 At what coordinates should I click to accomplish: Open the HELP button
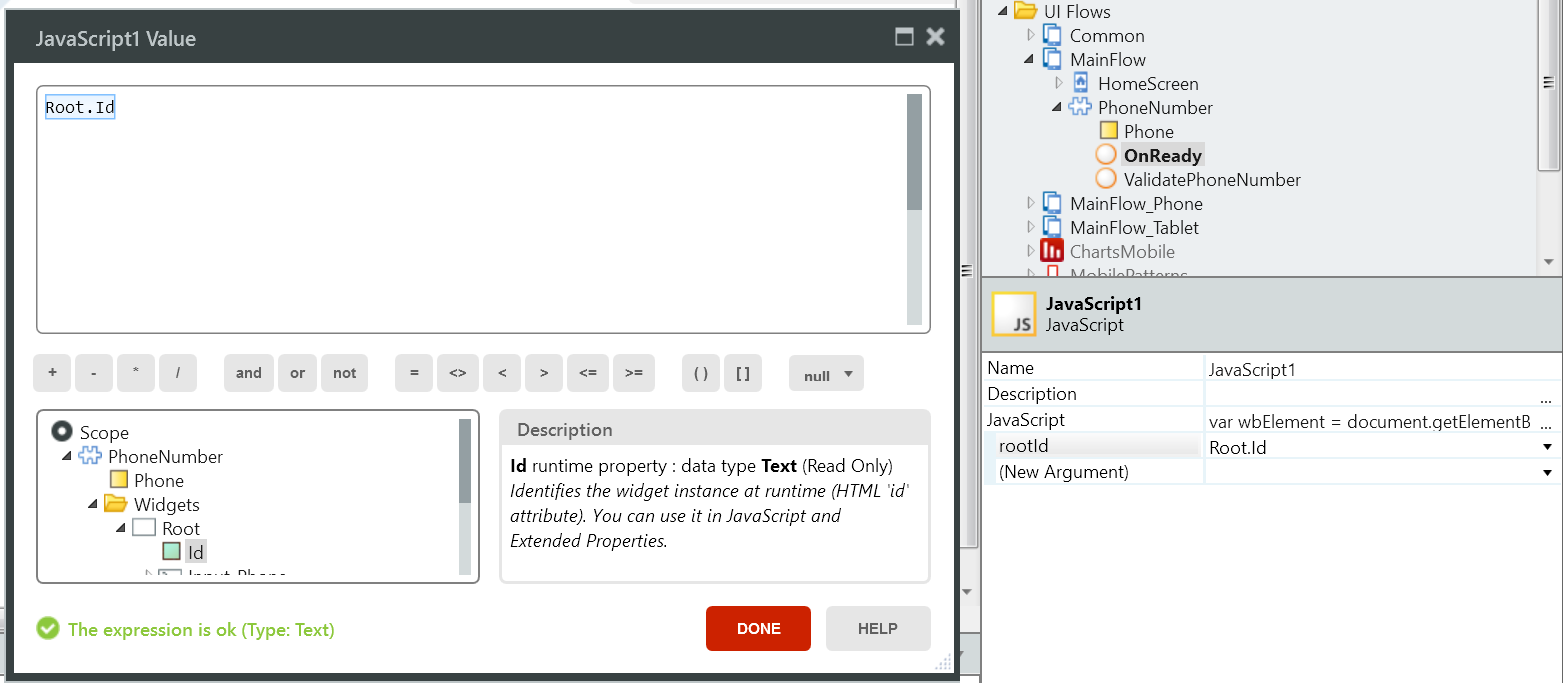click(877, 628)
